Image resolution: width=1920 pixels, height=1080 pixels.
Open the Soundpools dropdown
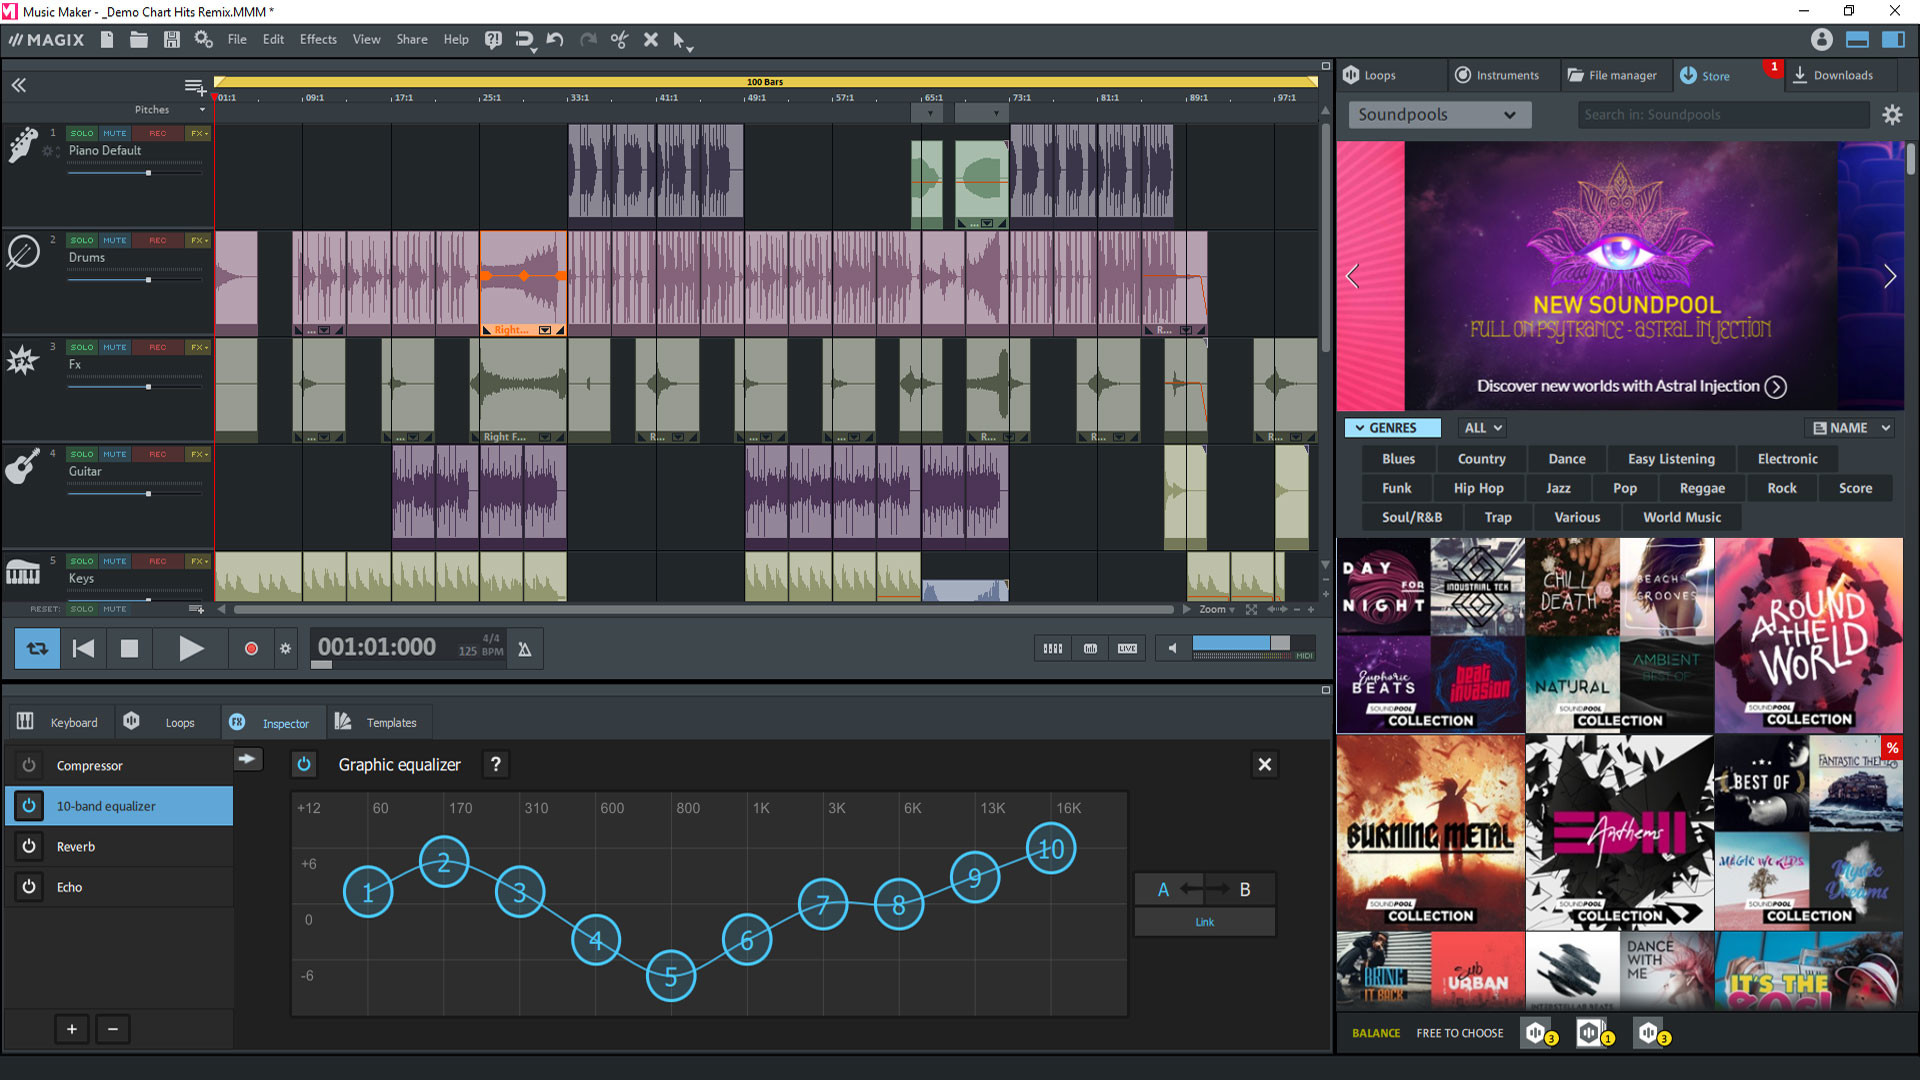(1439, 114)
